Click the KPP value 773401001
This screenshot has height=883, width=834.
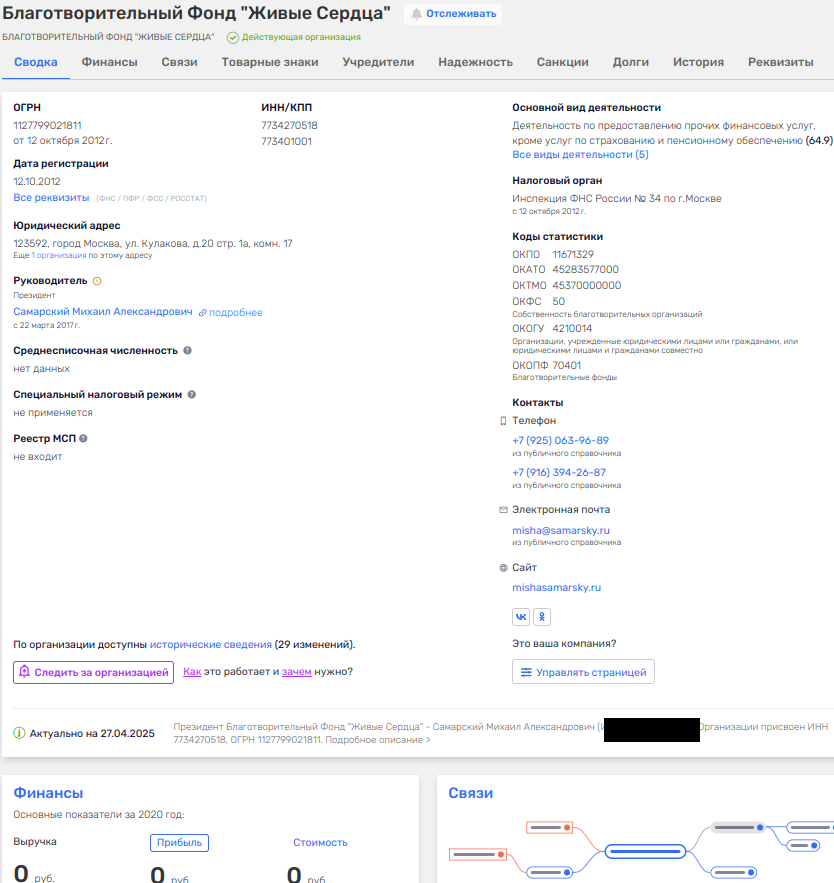[x=286, y=141]
